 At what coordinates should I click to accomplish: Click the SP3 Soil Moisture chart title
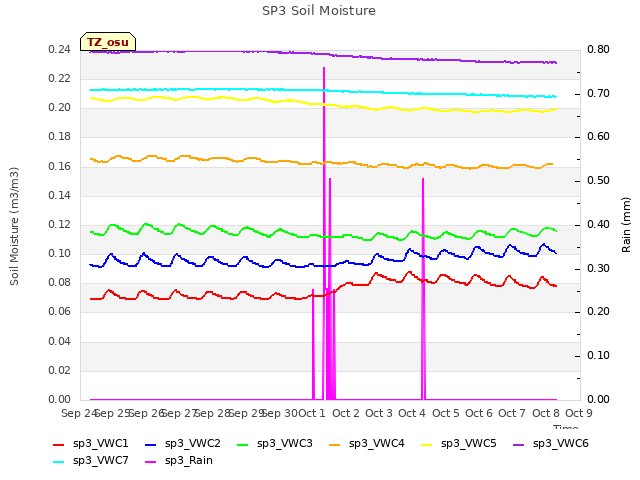pos(319,11)
